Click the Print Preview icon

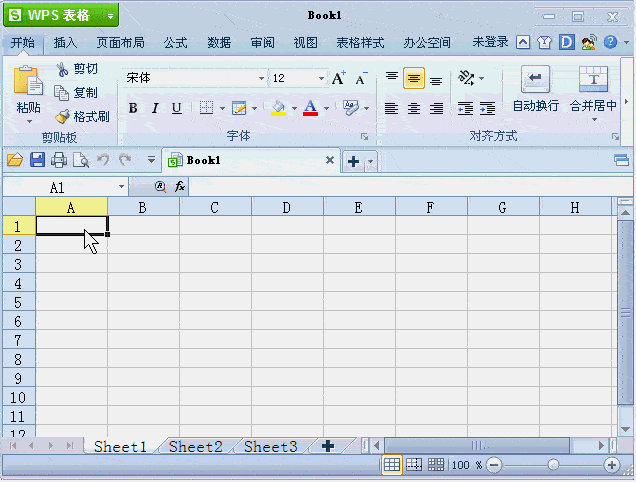81,160
